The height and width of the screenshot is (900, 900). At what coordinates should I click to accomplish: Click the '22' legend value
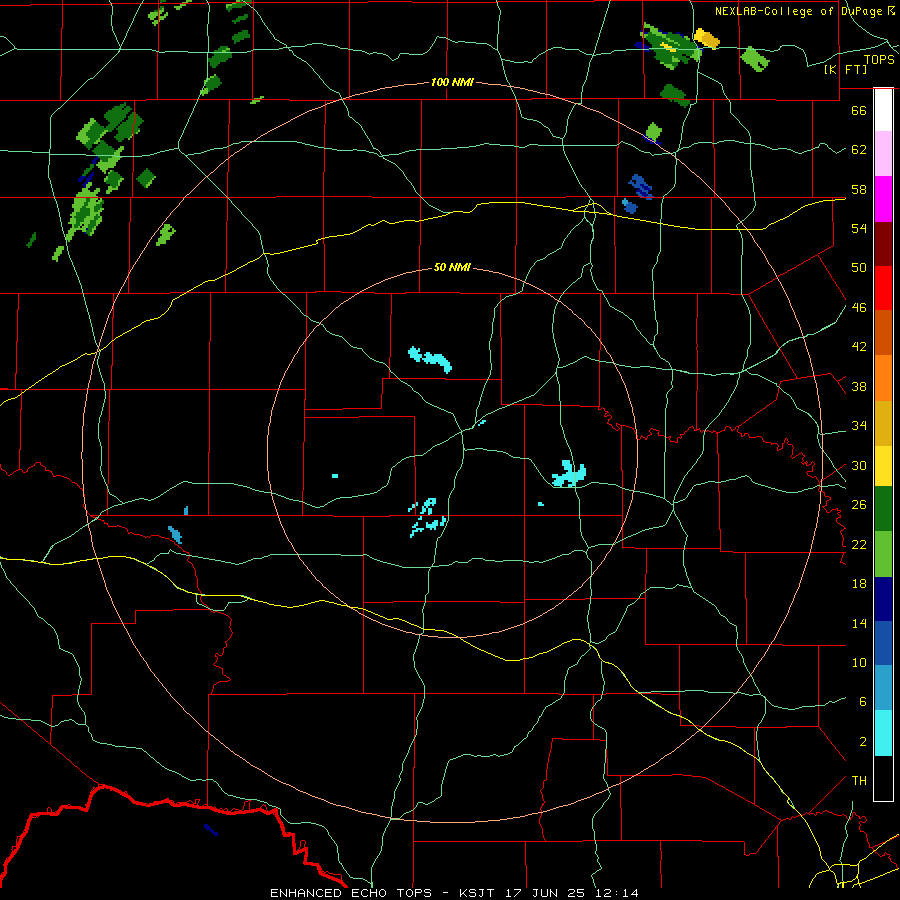tap(859, 544)
